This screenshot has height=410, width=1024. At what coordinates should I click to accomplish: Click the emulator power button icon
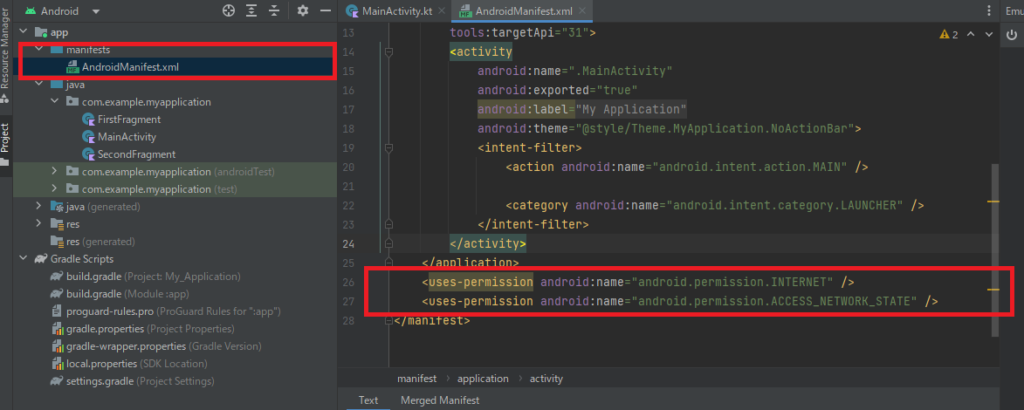pos(1009,34)
